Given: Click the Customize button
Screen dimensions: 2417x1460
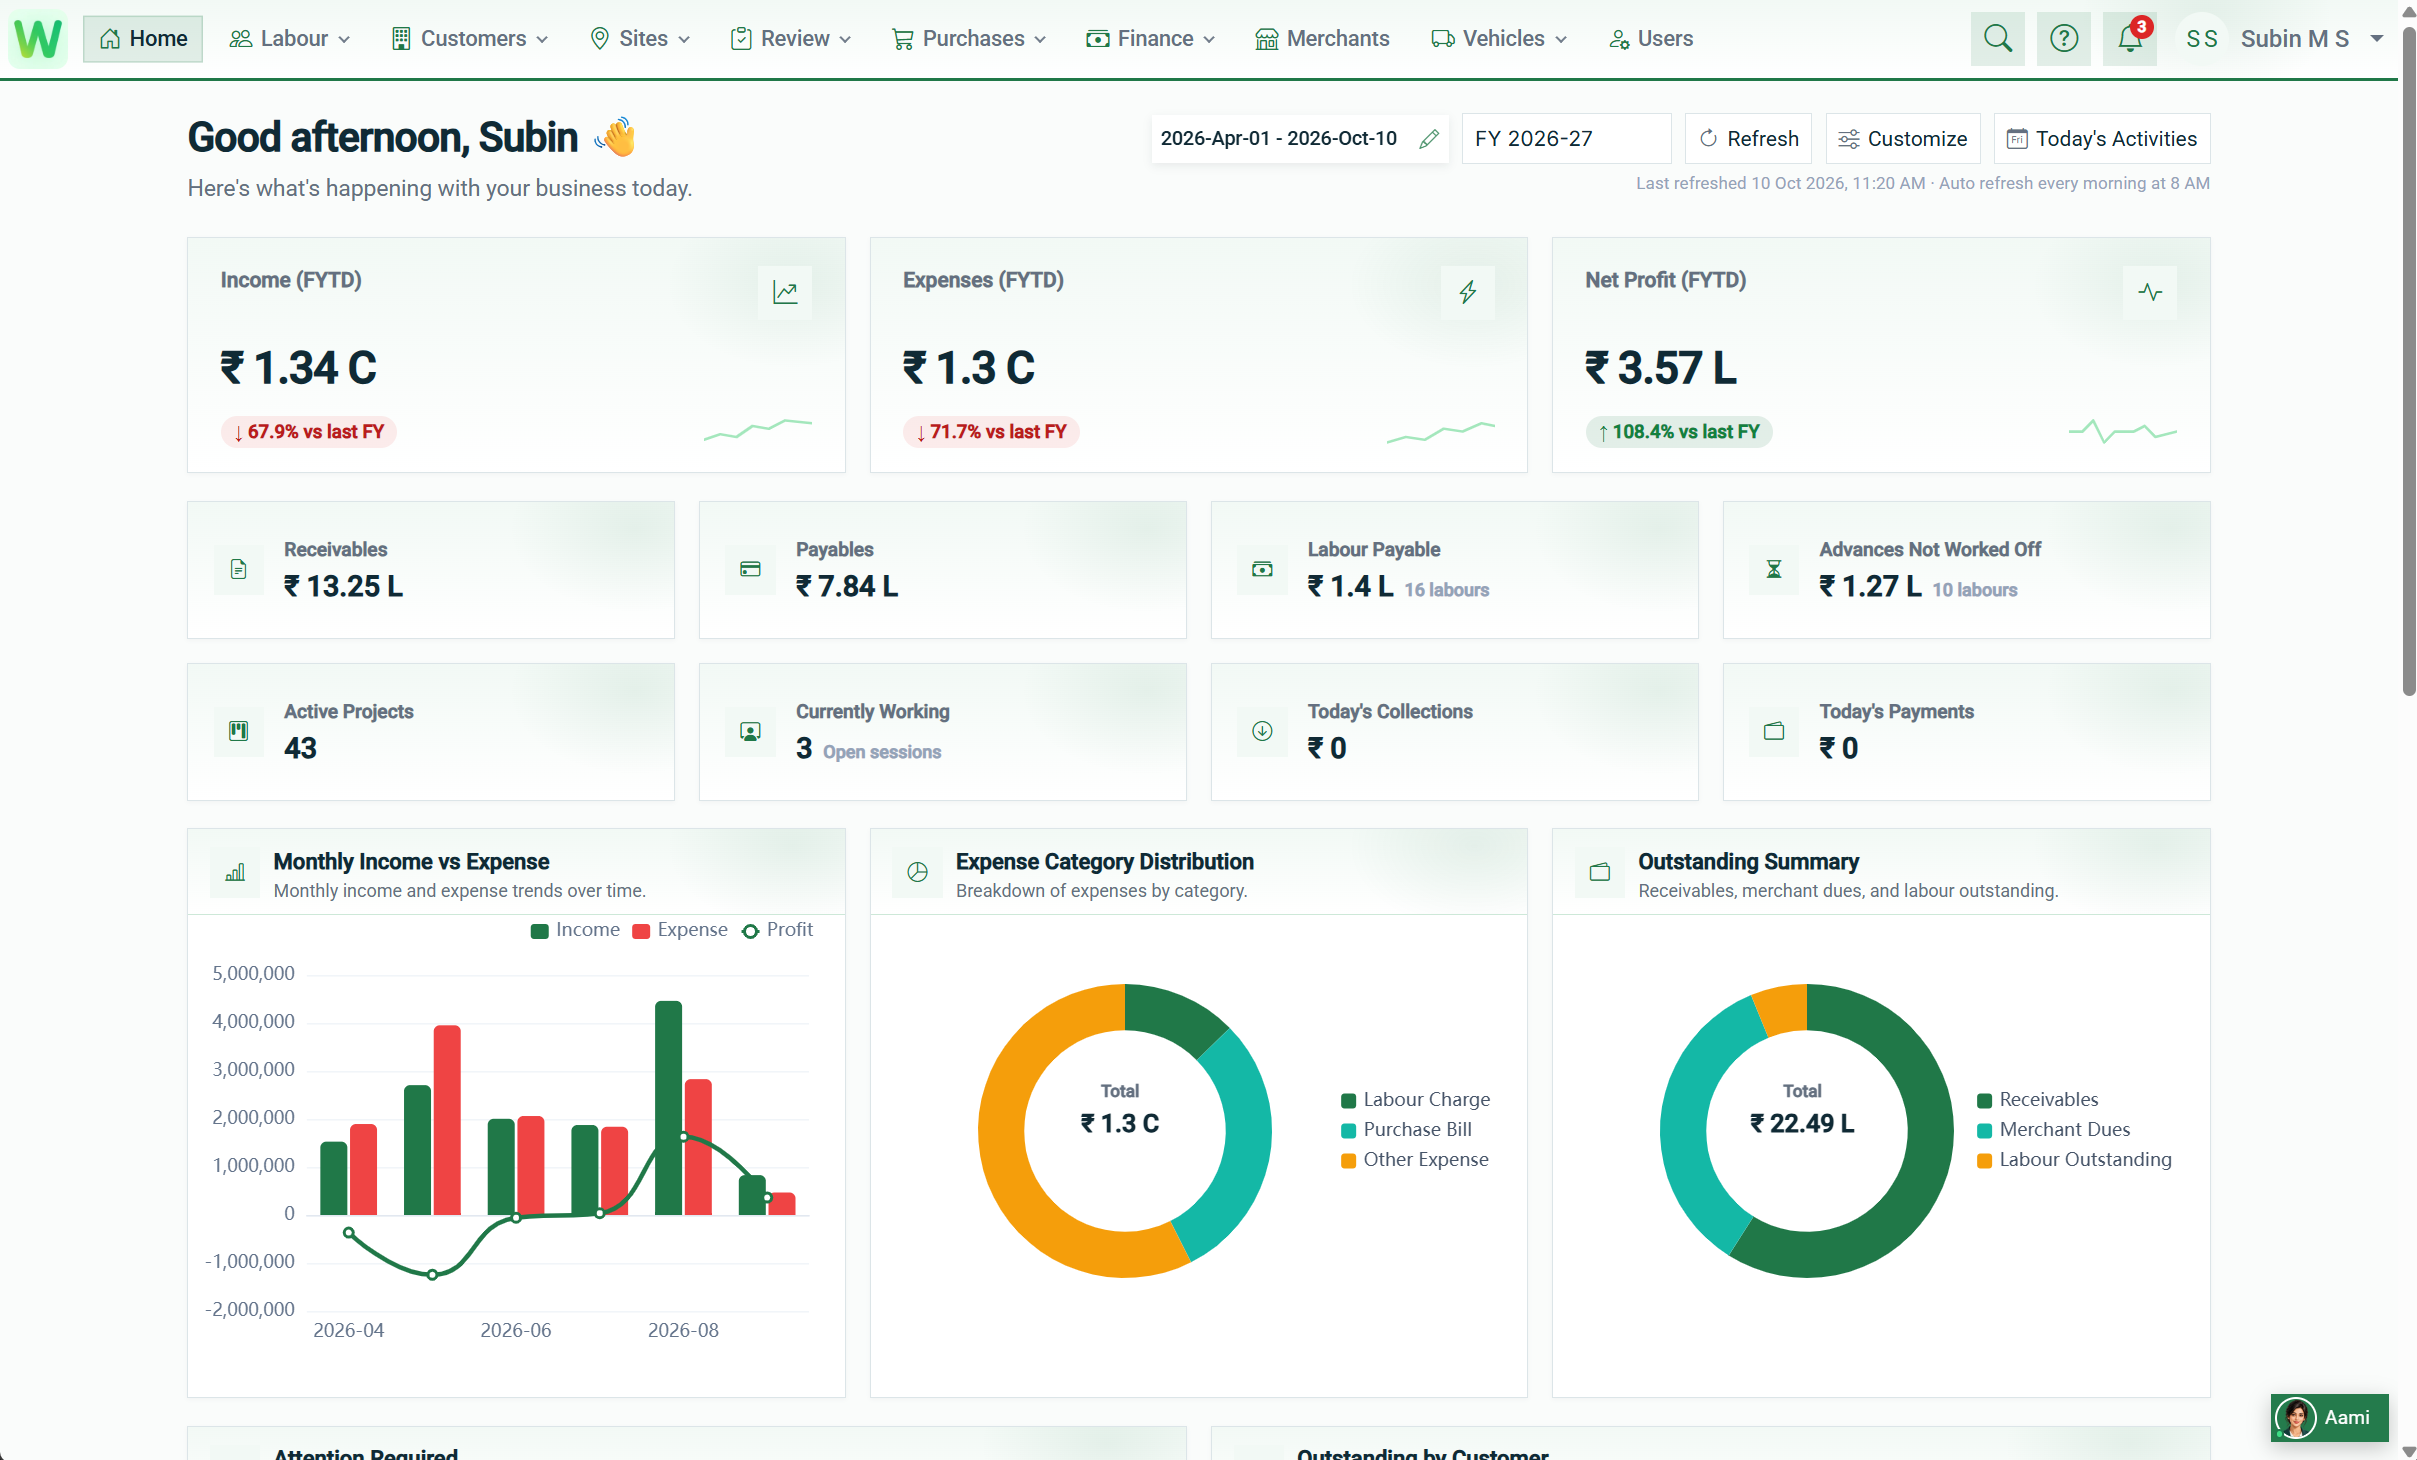Looking at the screenshot, I should (1902, 139).
